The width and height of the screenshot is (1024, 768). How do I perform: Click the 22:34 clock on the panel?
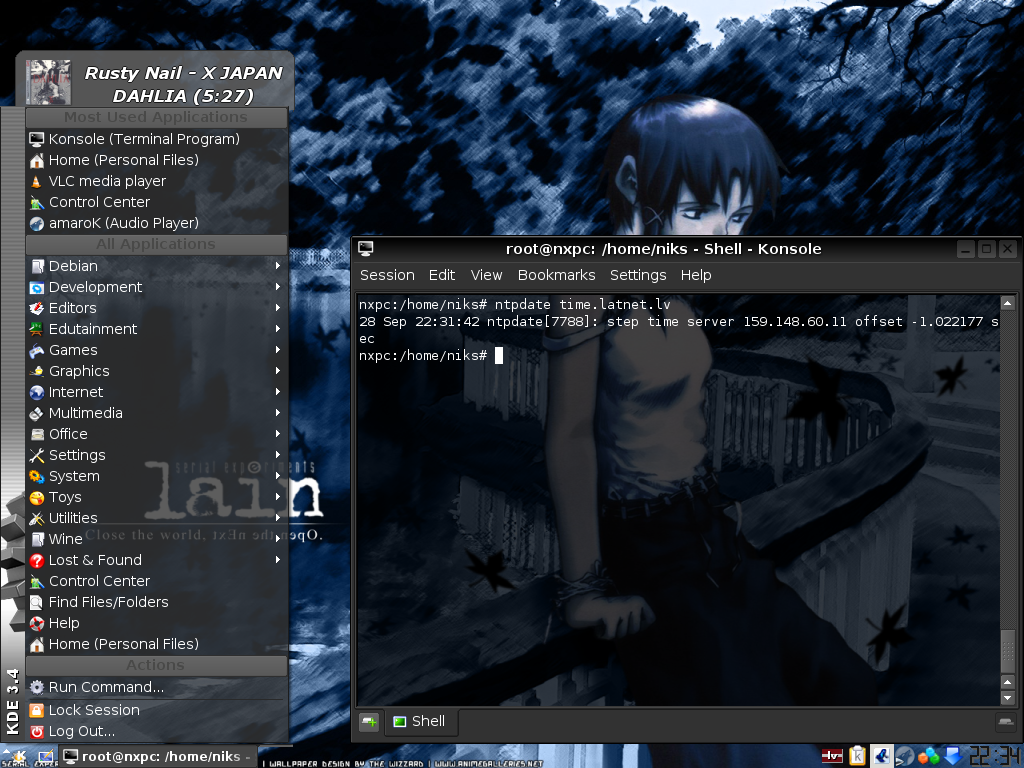[995, 756]
